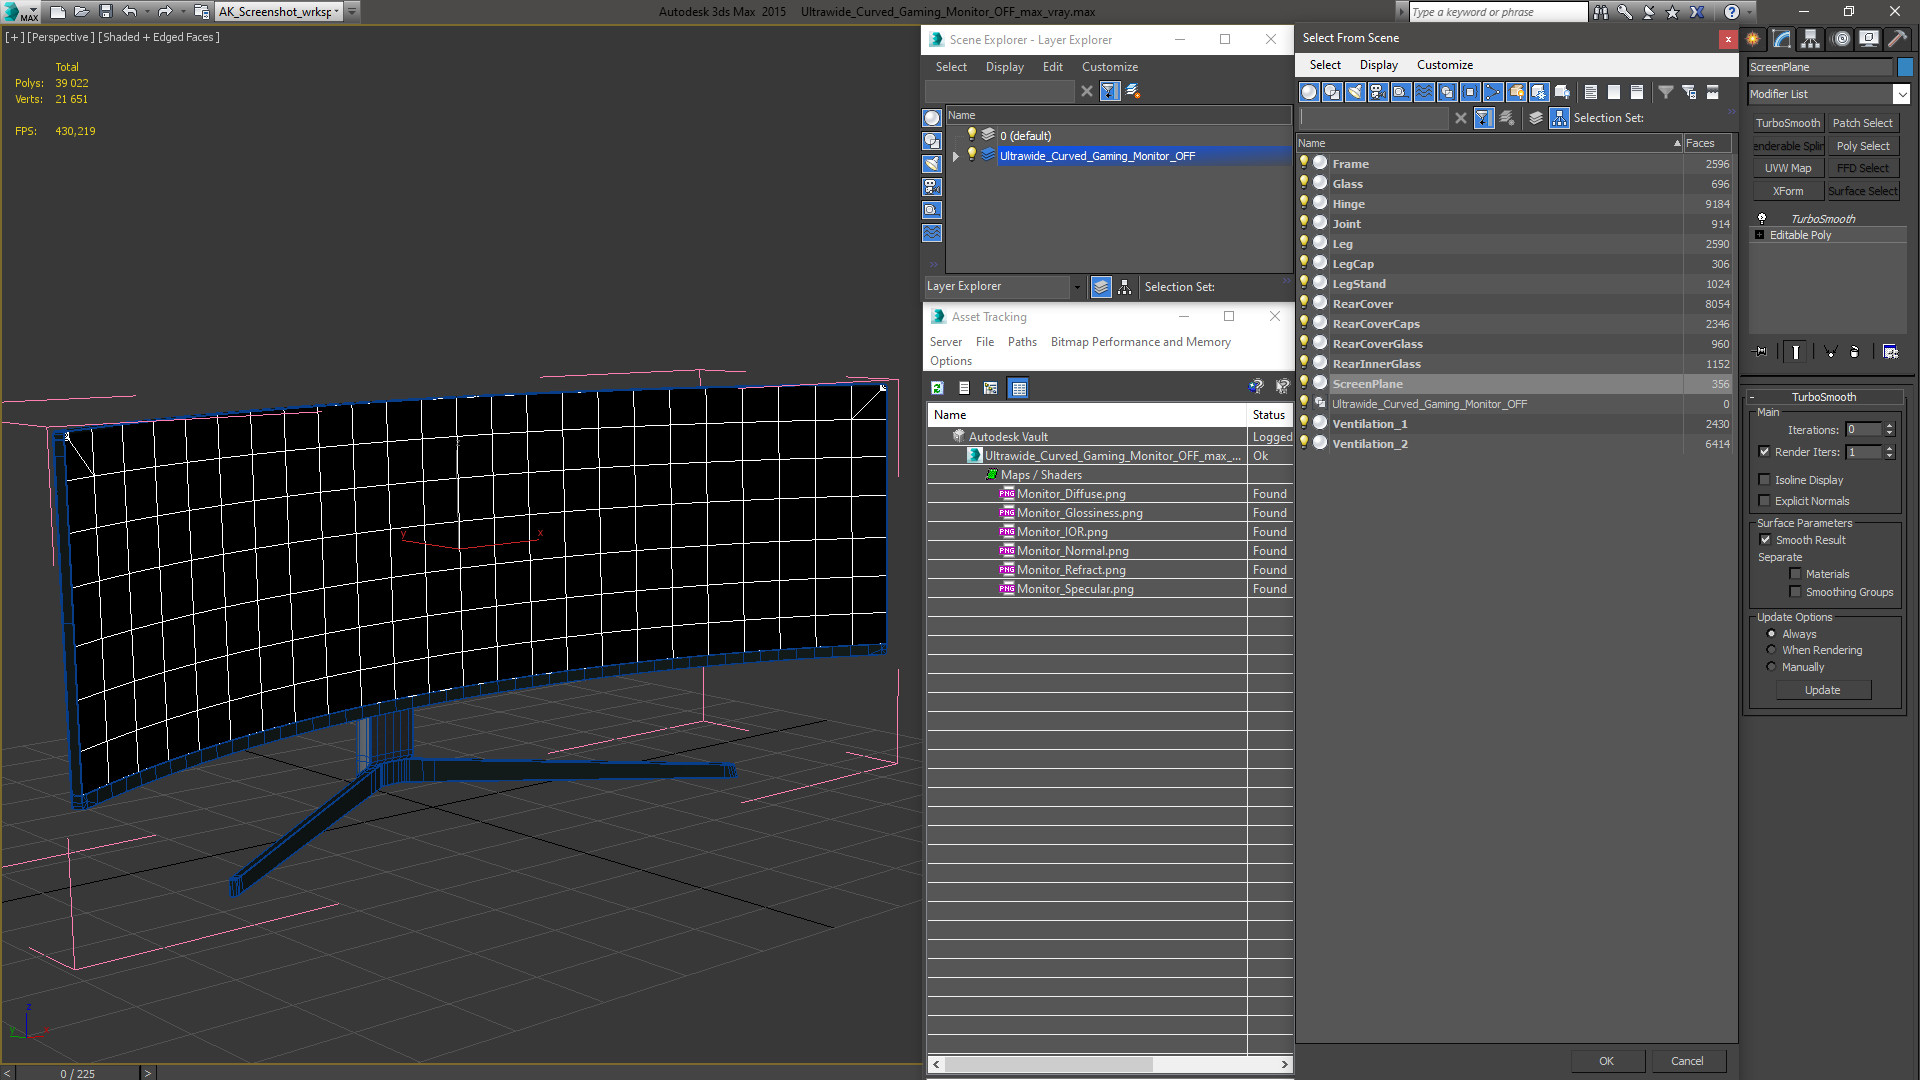1920x1080 pixels.
Task: Expand Ultrawide_Curved_Gaming_Monitor_OFF layer
Action: pos(956,156)
